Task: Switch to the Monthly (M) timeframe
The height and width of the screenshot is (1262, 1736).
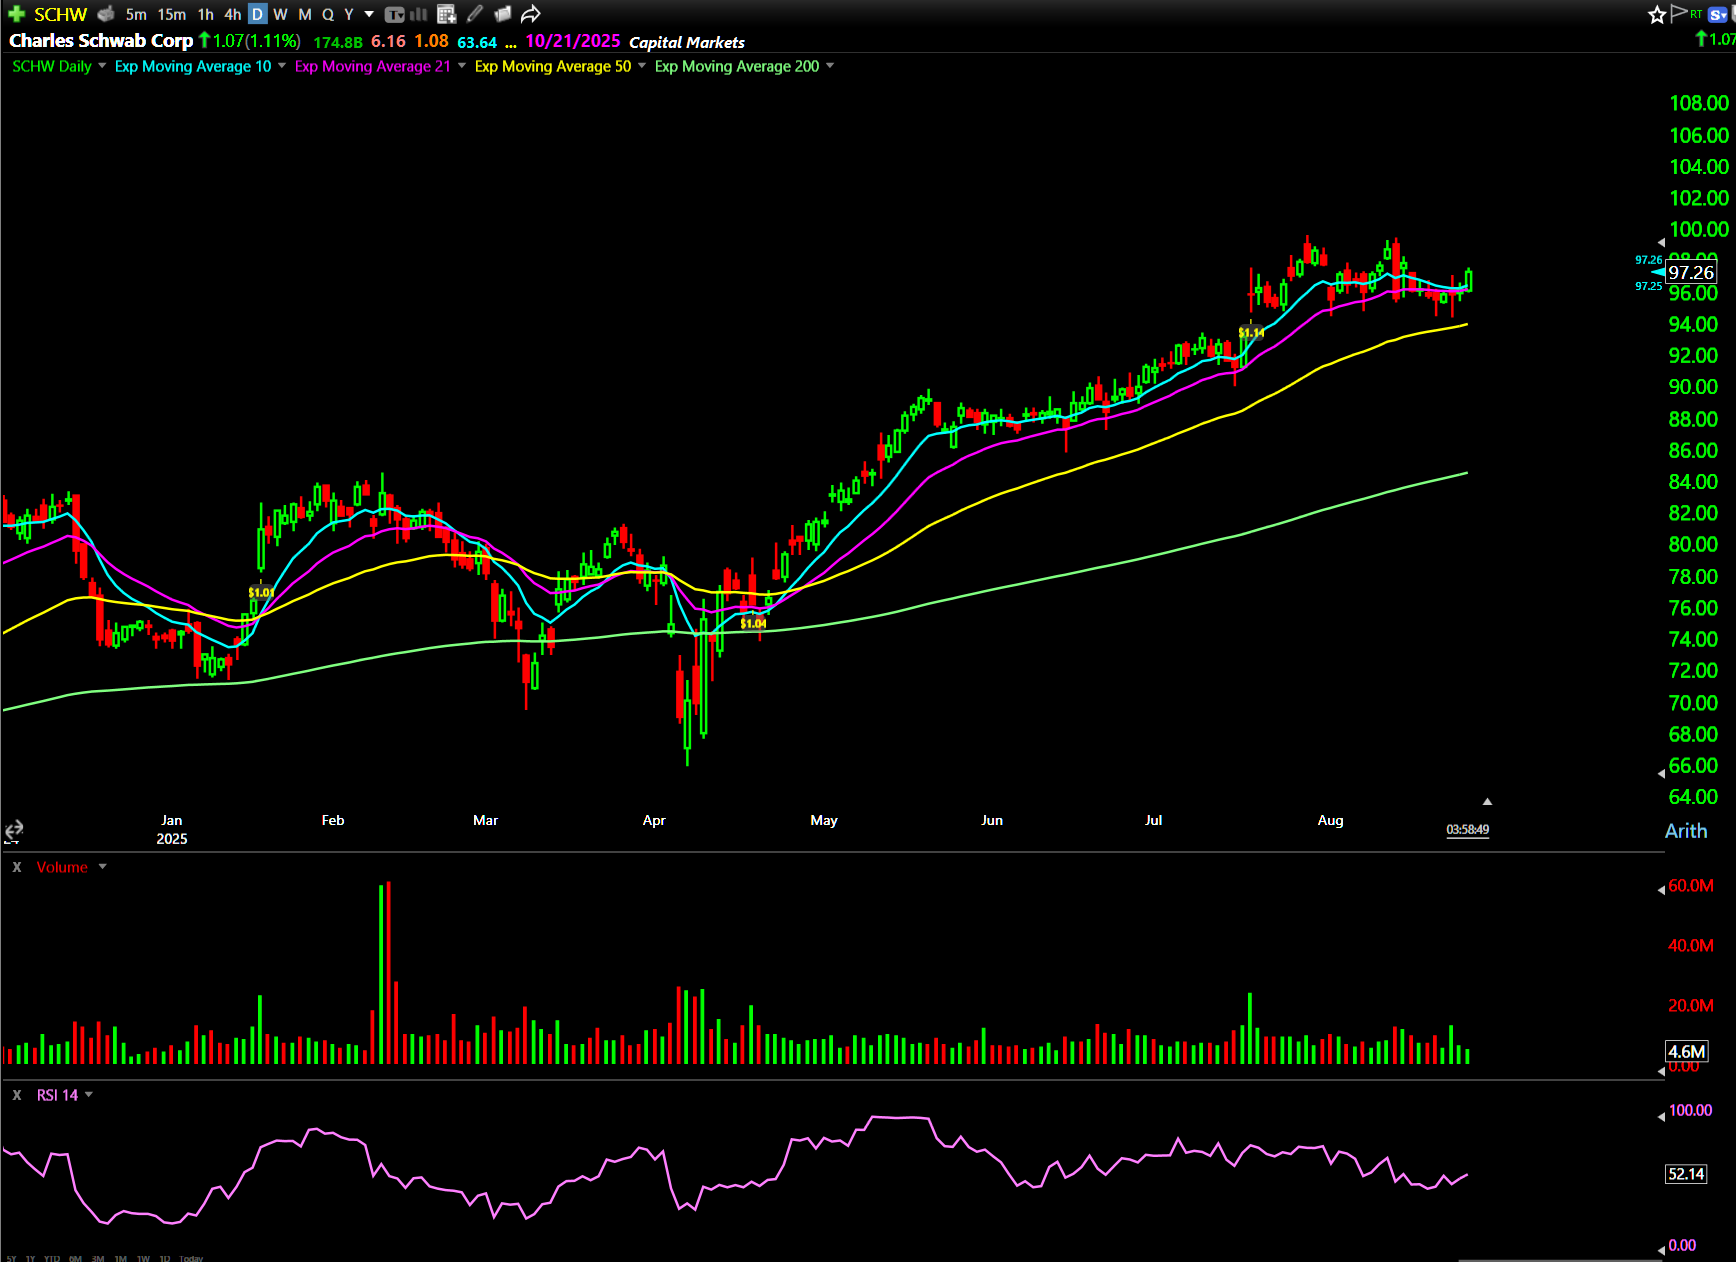Action: click(x=305, y=14)
